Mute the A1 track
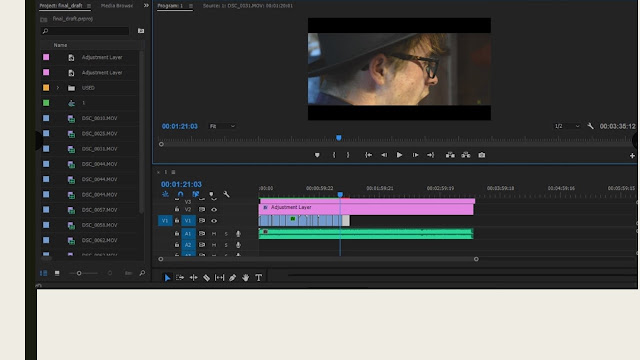Image resolution: width=640 pixels, height=360 pixels. [x=213, y=233]
